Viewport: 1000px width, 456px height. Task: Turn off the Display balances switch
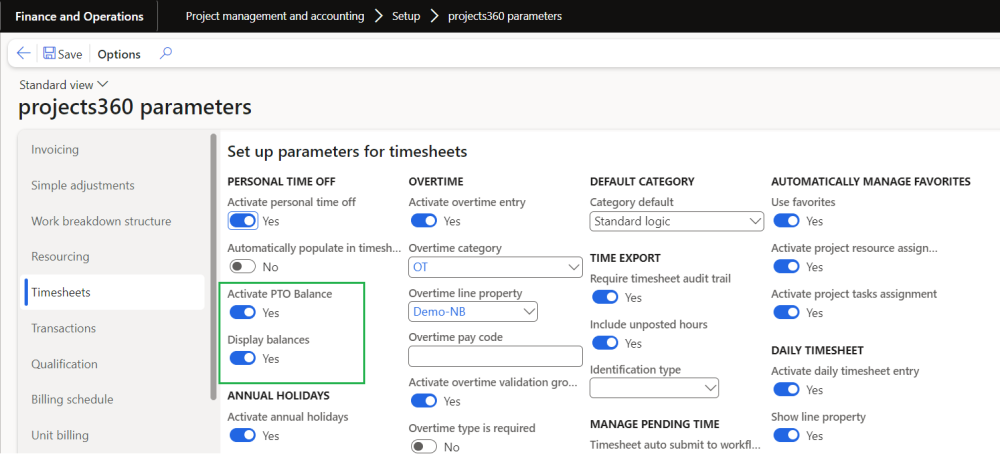tap(242, 358)
